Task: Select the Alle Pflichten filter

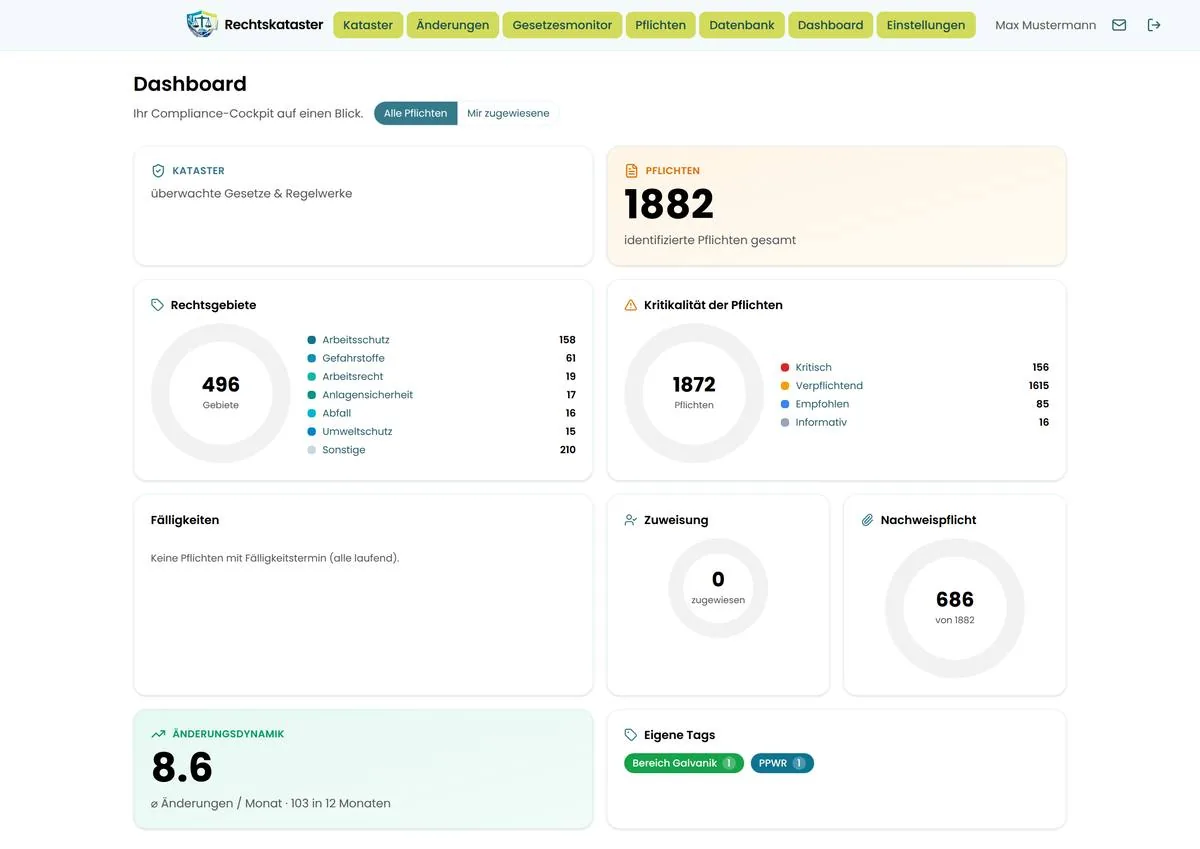Action: tap(415, 113)
